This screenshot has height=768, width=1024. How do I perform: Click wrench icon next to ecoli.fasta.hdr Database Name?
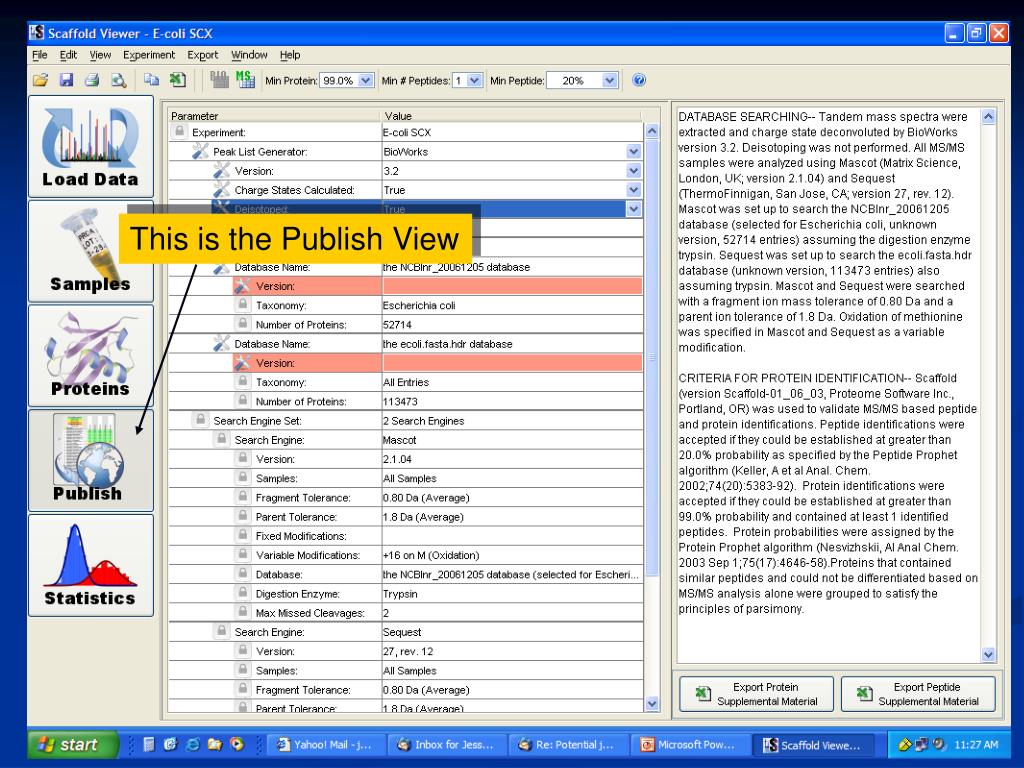click(x=221, y=344)
